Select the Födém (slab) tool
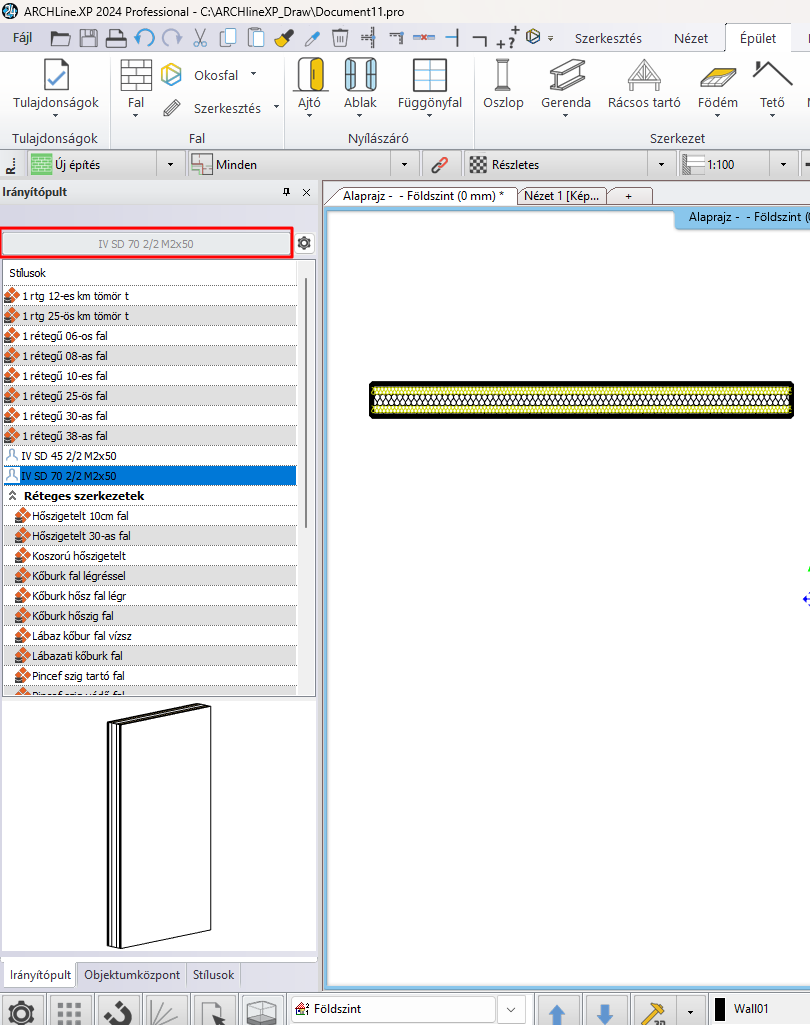Screen dimensions: 810x1025 coord(718,78)
